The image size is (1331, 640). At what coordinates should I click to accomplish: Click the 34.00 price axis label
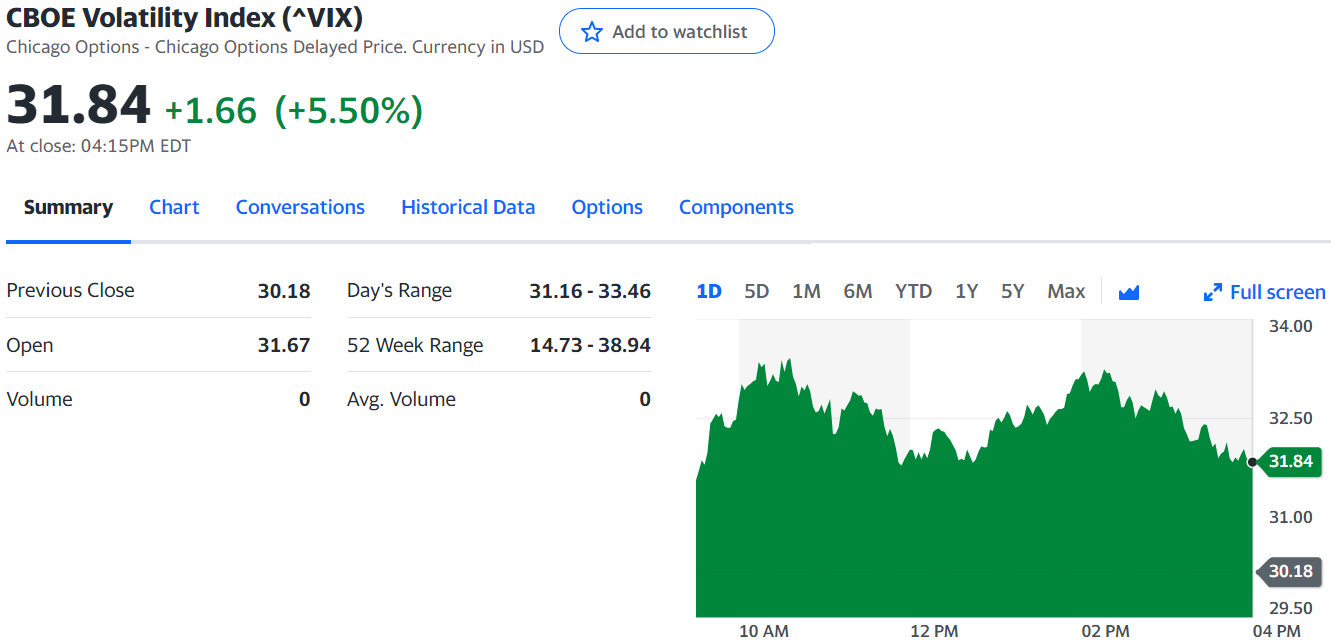click(x=1292, y=326)
